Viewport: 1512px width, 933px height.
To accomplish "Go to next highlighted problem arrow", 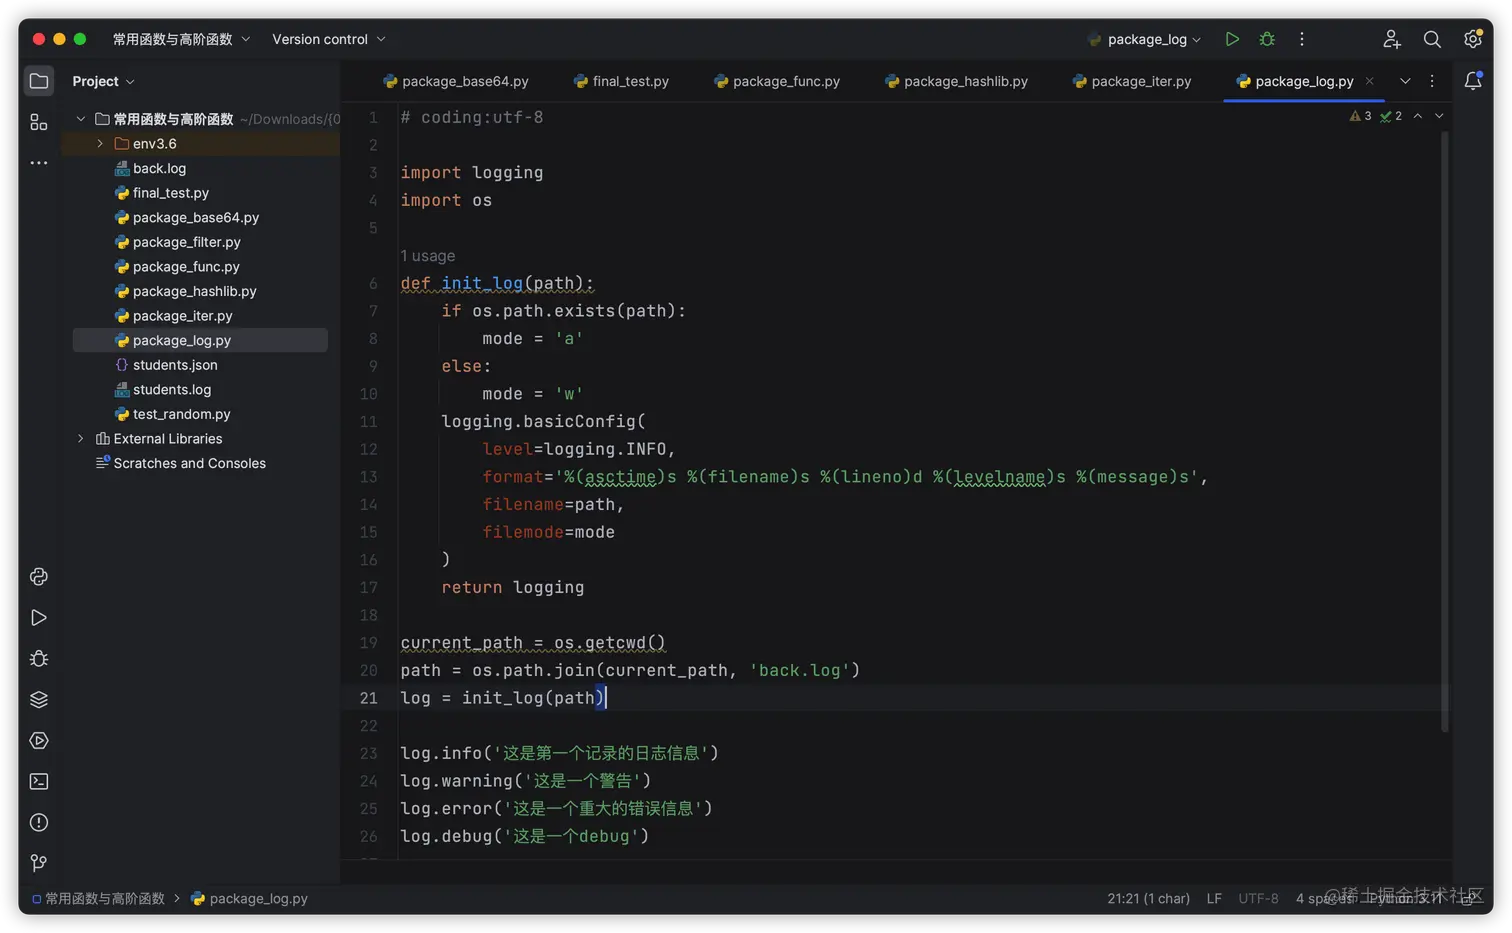I will coord(1439,116).
